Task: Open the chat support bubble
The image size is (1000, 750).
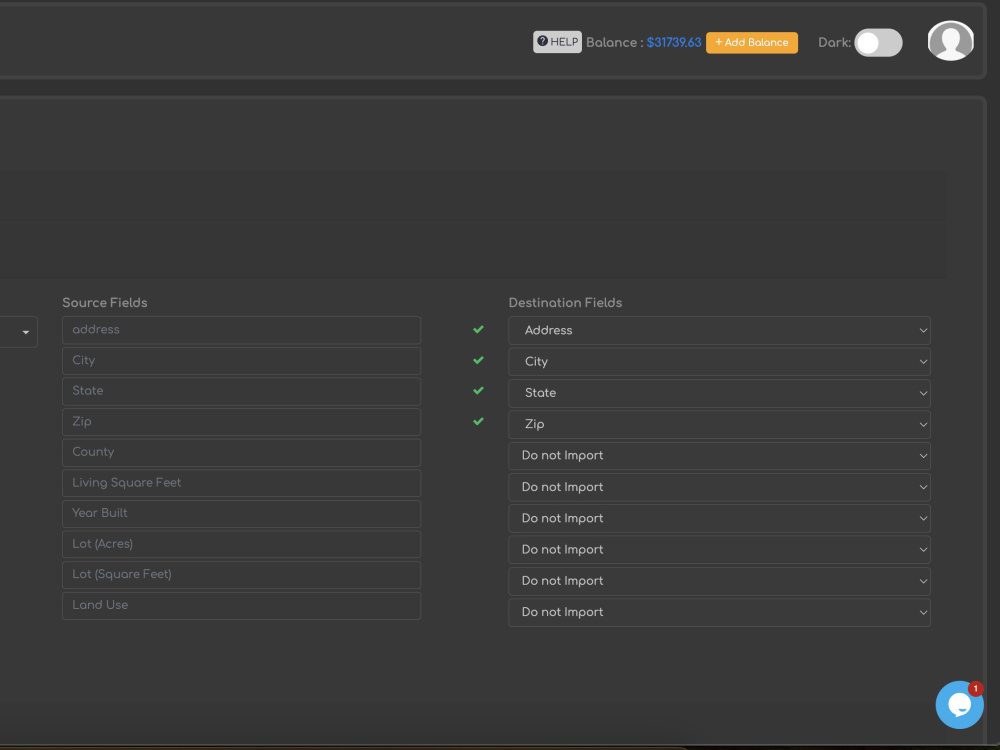Action: [959, 705]
